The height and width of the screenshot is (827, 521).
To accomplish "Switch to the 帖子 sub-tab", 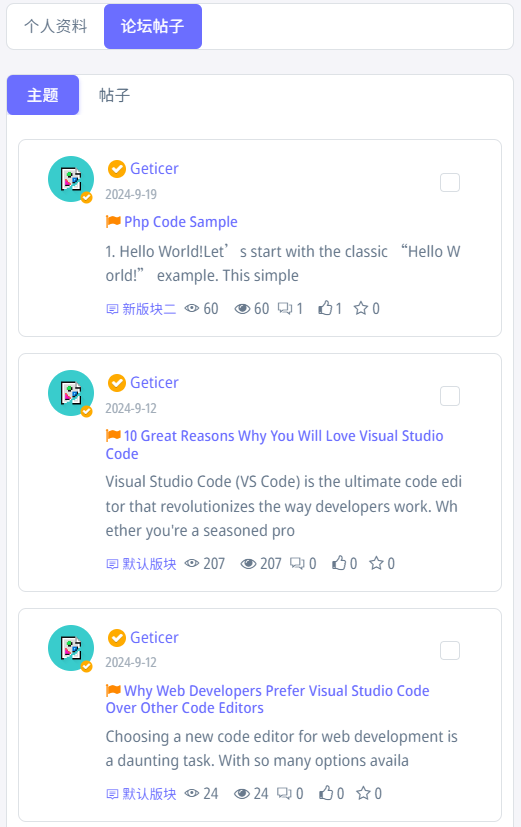I will click(x=114, y=95).
